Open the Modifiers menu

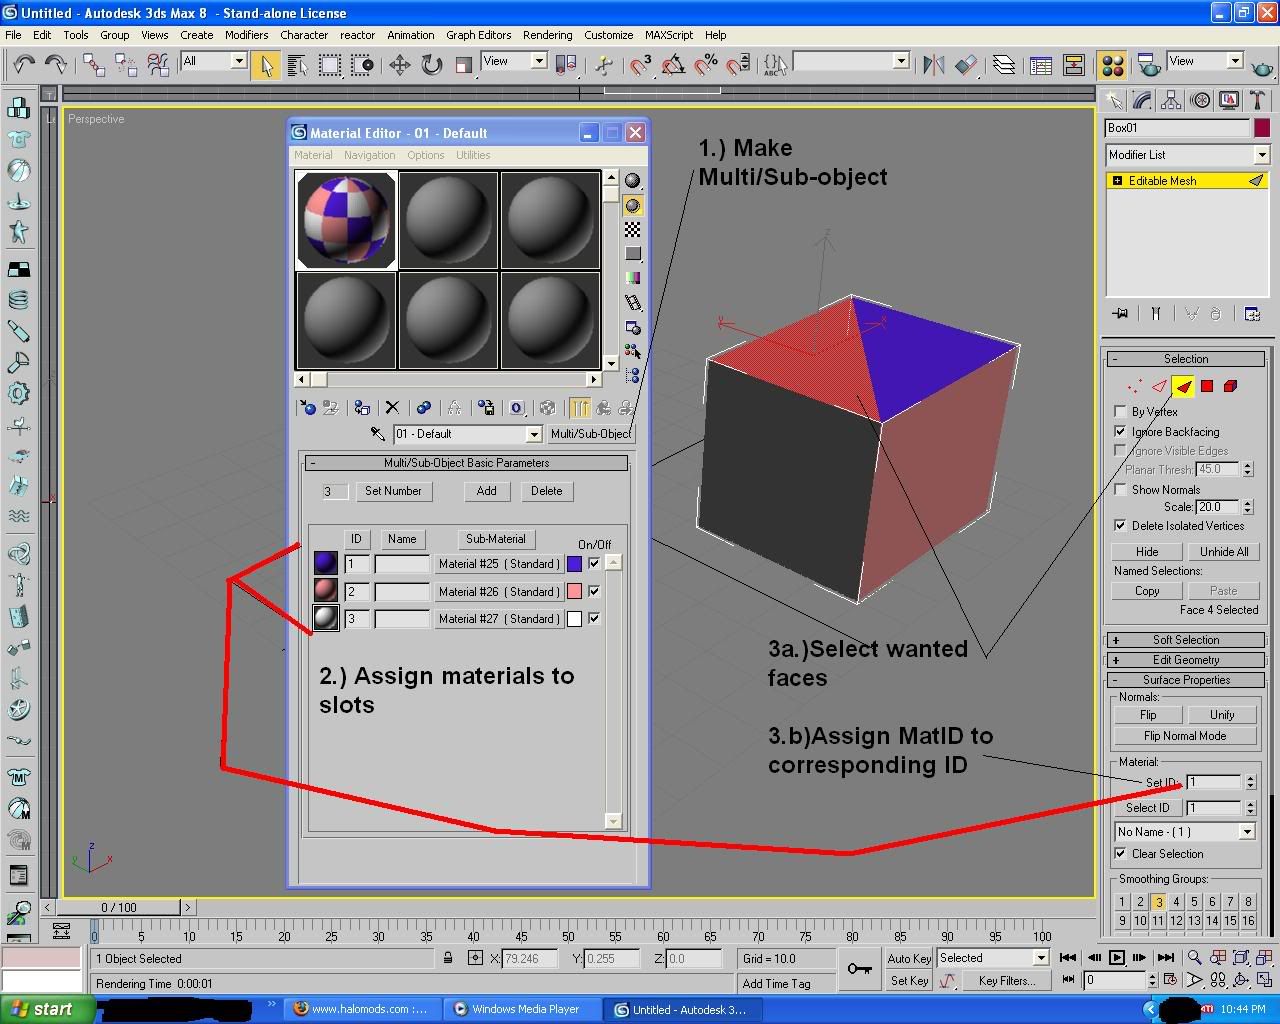(x=246, y=35)
